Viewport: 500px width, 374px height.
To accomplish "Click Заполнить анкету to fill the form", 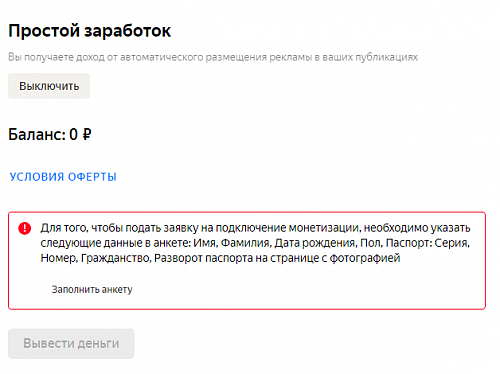I will (x=92, y=289).
